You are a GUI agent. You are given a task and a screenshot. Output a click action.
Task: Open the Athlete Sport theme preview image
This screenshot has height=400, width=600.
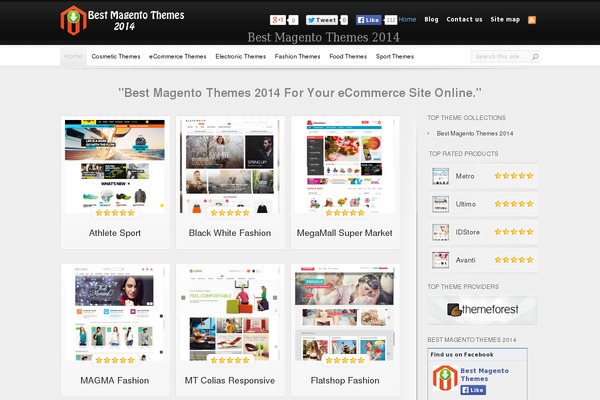pos(115,165)
